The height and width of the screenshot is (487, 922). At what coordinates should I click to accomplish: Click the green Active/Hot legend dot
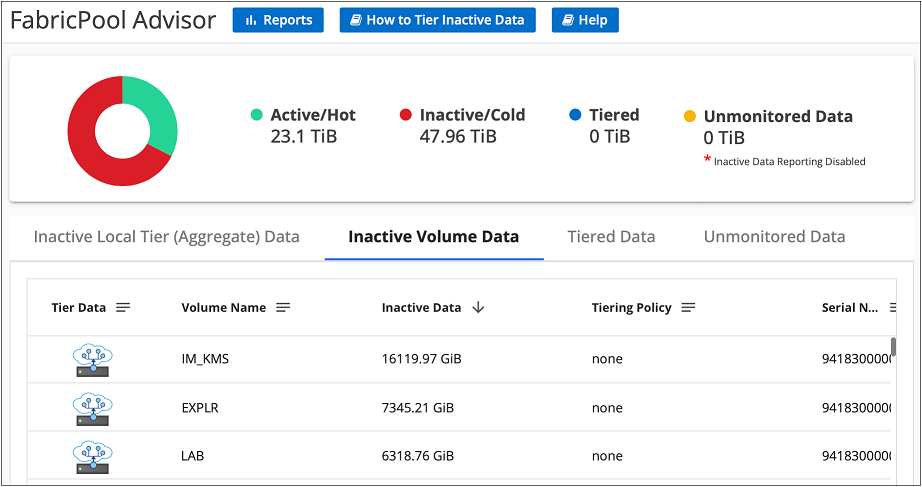click(x=257, y=115)
